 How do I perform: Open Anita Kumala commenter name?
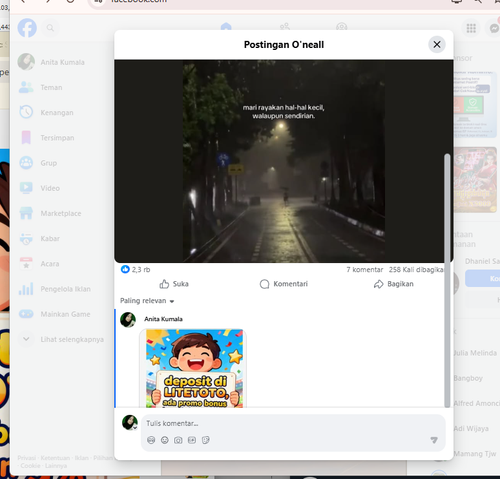[163, 319]
